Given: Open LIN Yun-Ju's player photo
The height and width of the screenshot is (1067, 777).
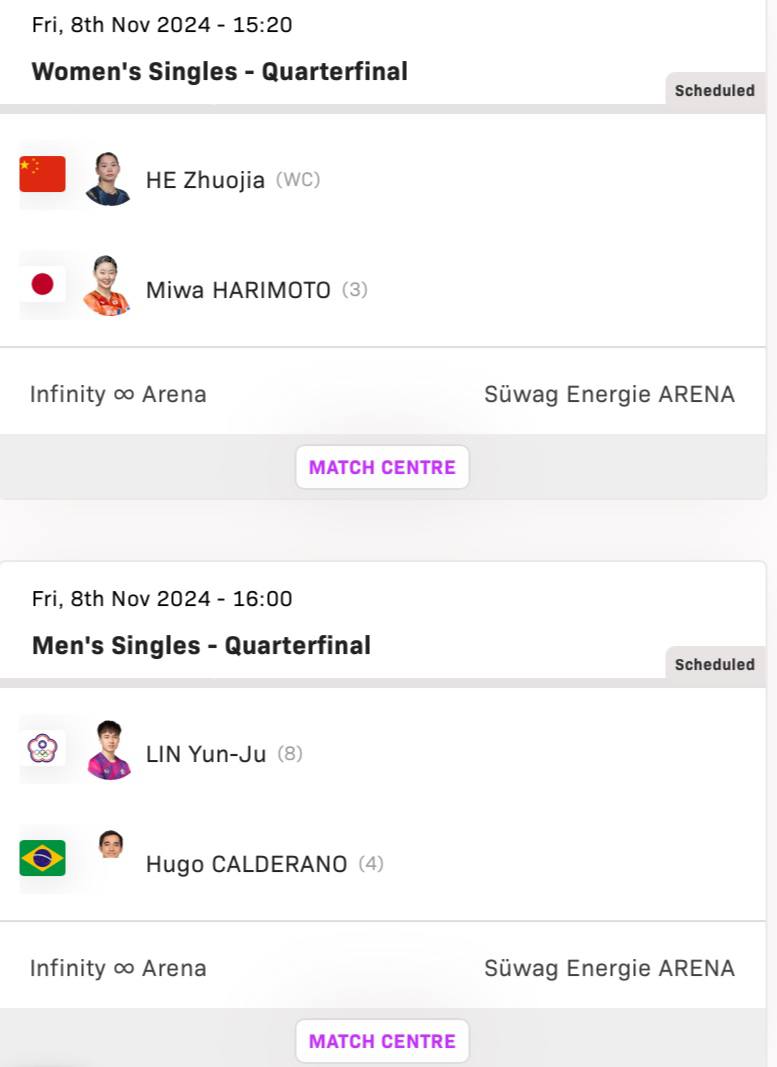Looking at the screenshot, I should (109, 750).
